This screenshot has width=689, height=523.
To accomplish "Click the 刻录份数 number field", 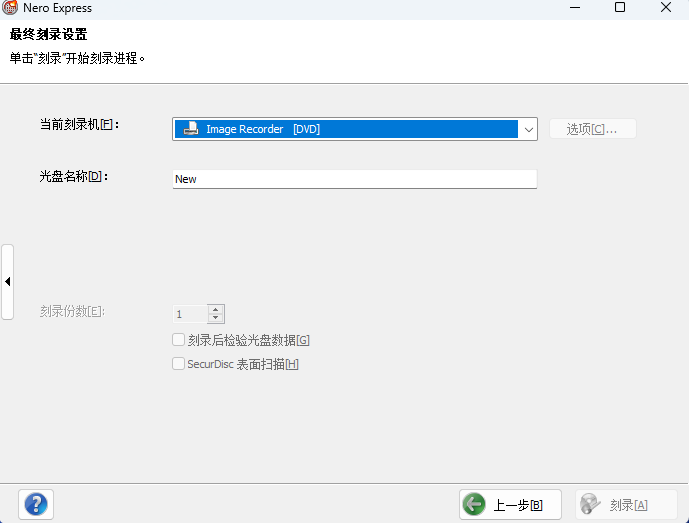I will point(190,314).
